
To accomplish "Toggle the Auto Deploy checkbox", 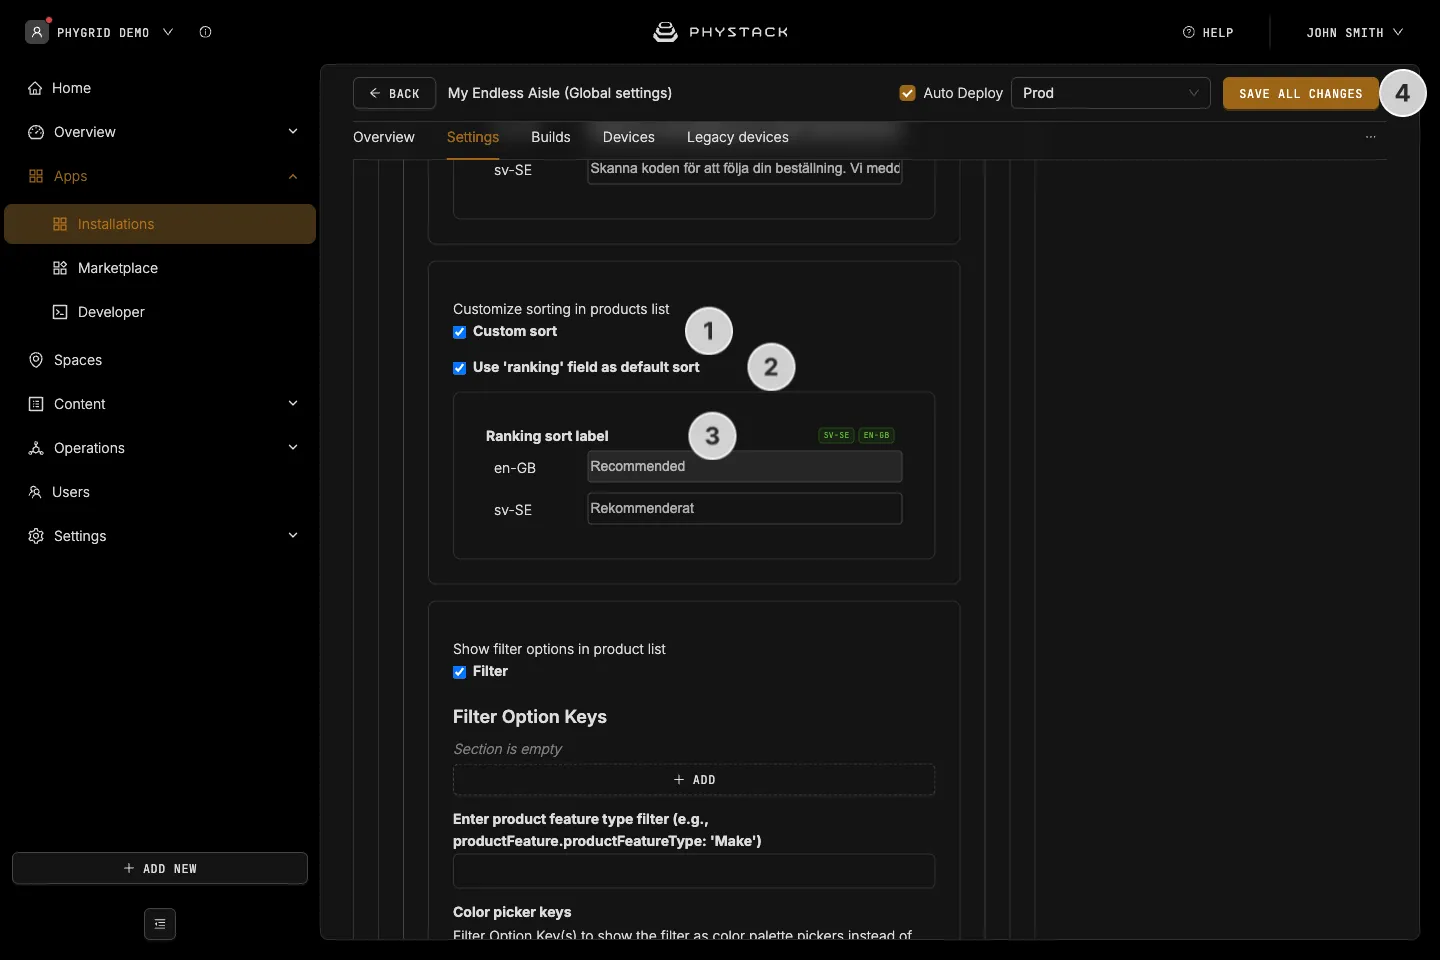I will pyautogui.click(x=908, y=93).
